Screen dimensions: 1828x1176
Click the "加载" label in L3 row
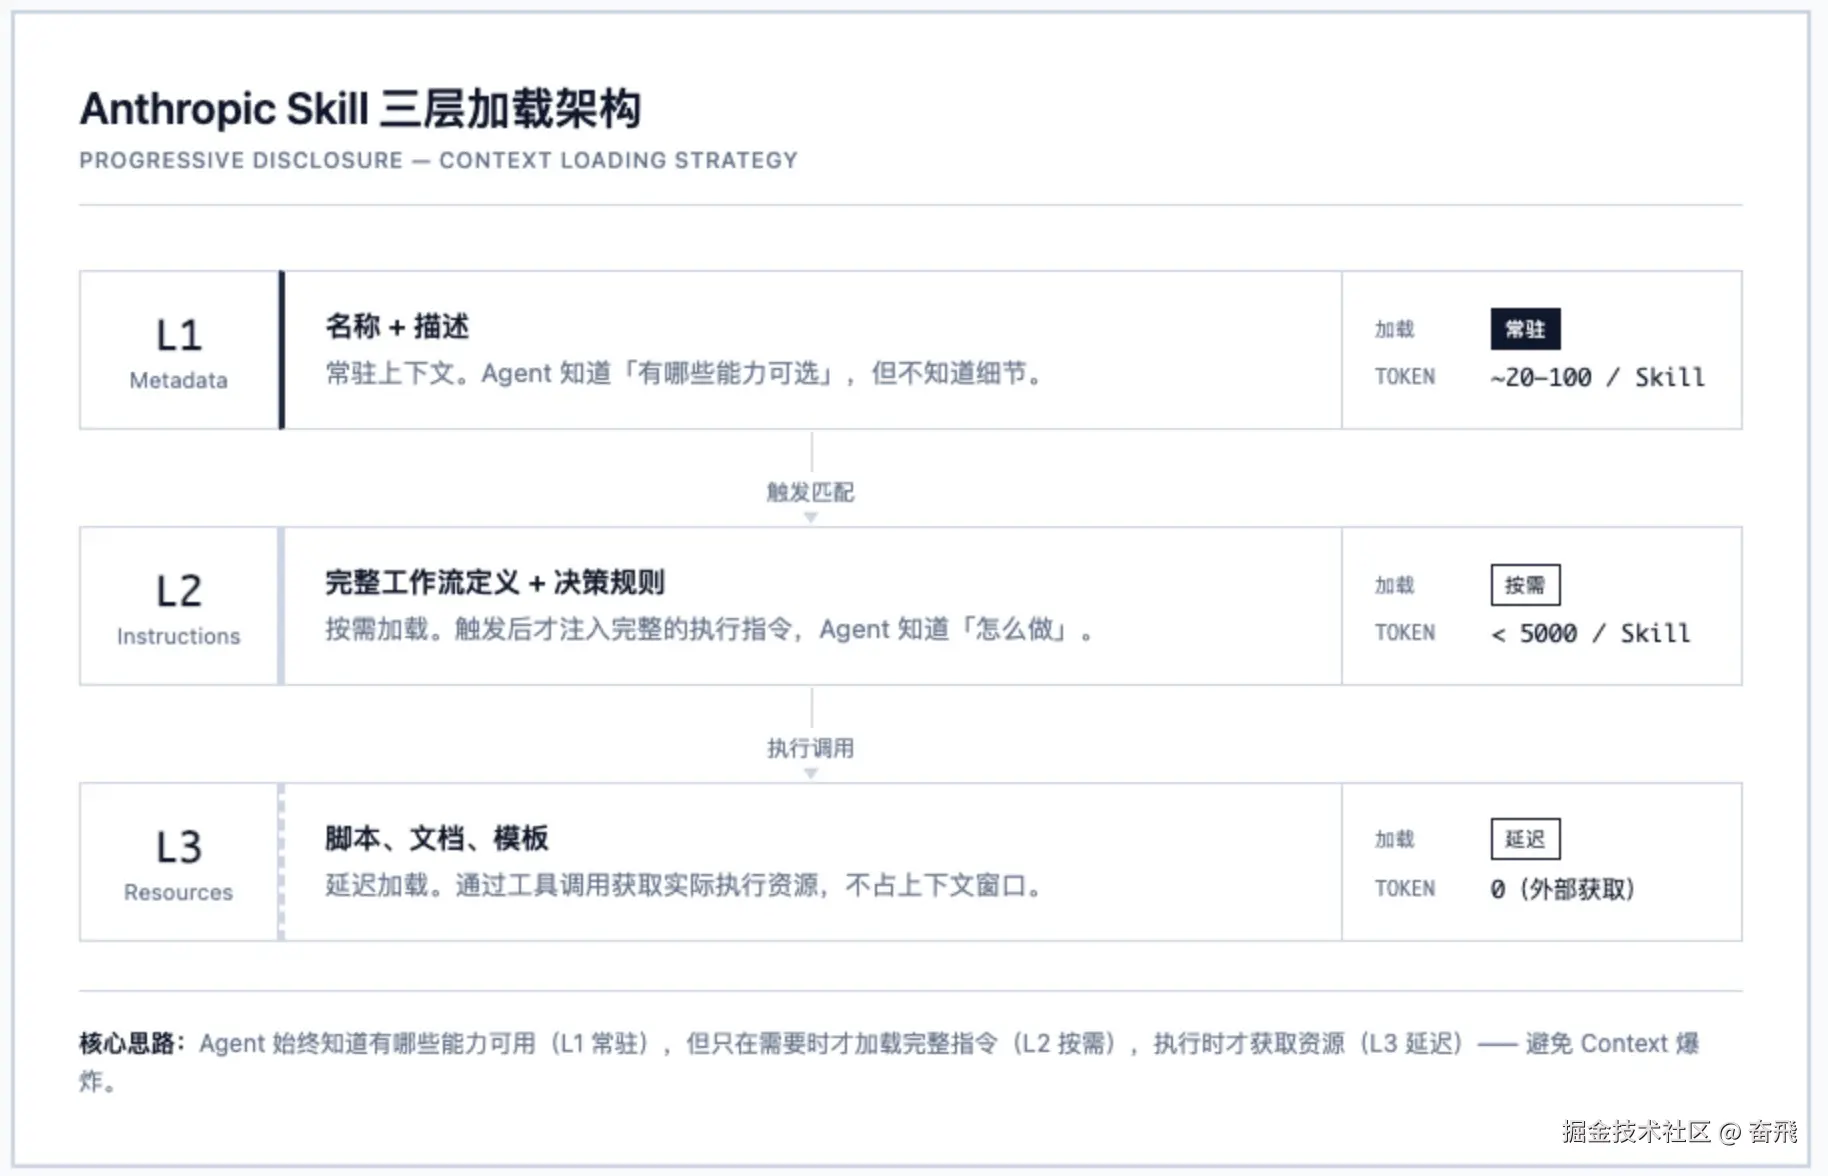click(1394, 839)
